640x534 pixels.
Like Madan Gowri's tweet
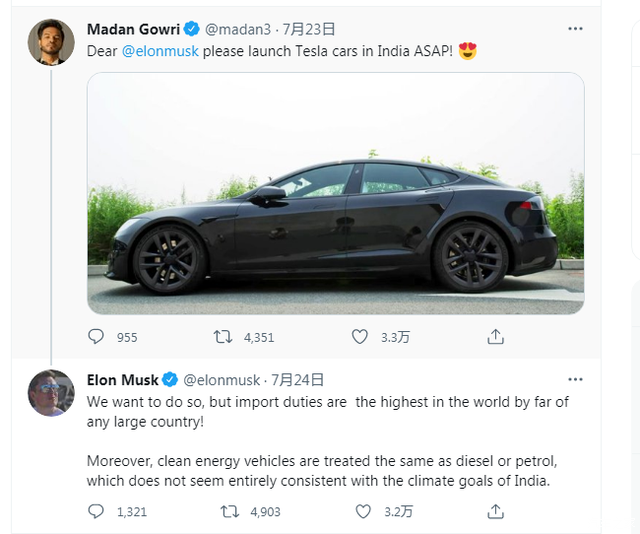(x=360, y=337)
